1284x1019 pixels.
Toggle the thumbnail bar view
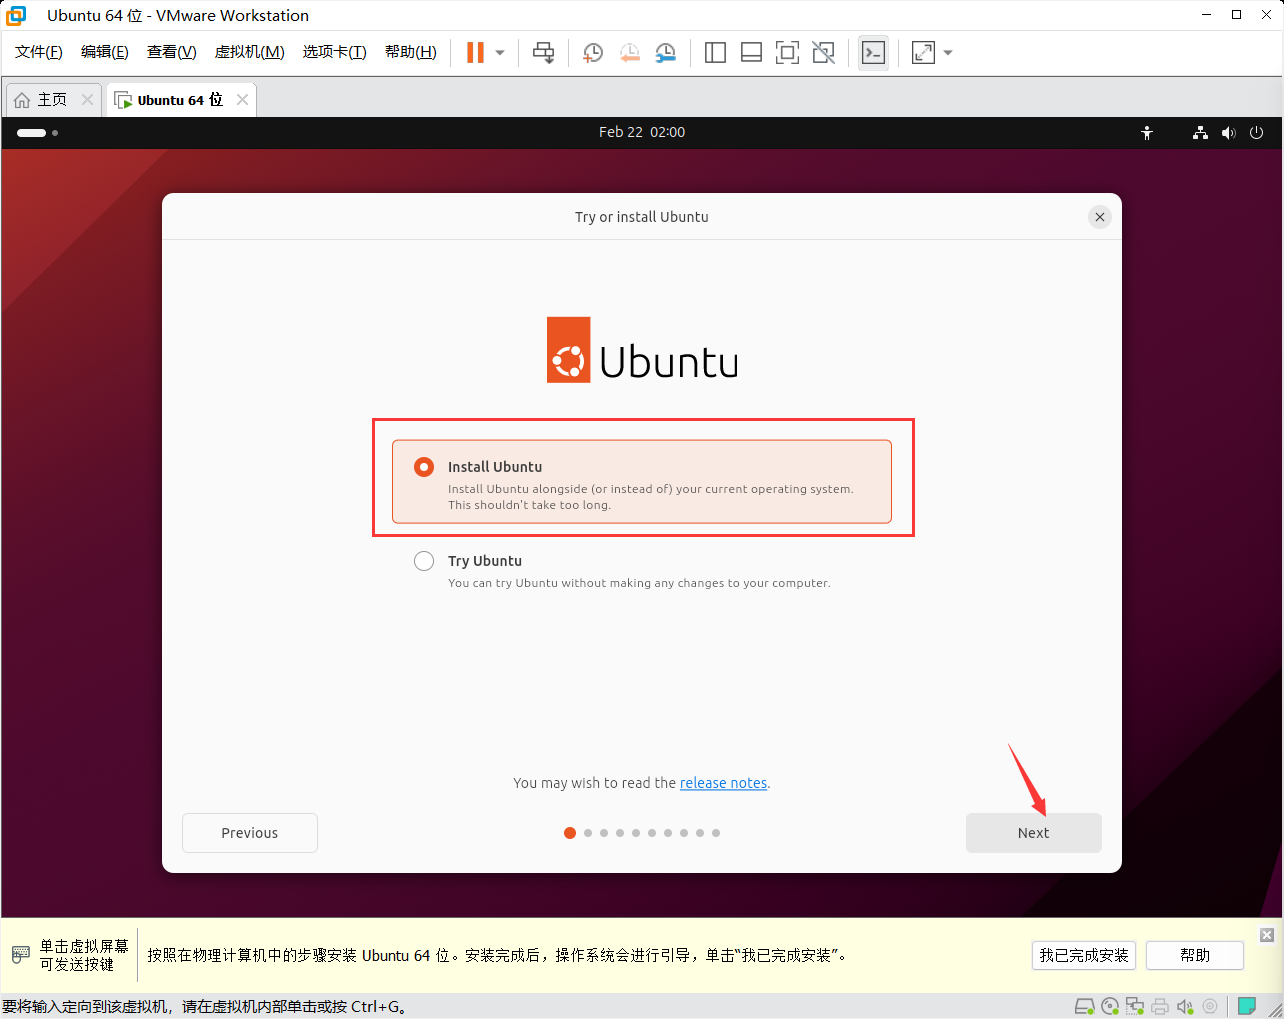[751, 53]
